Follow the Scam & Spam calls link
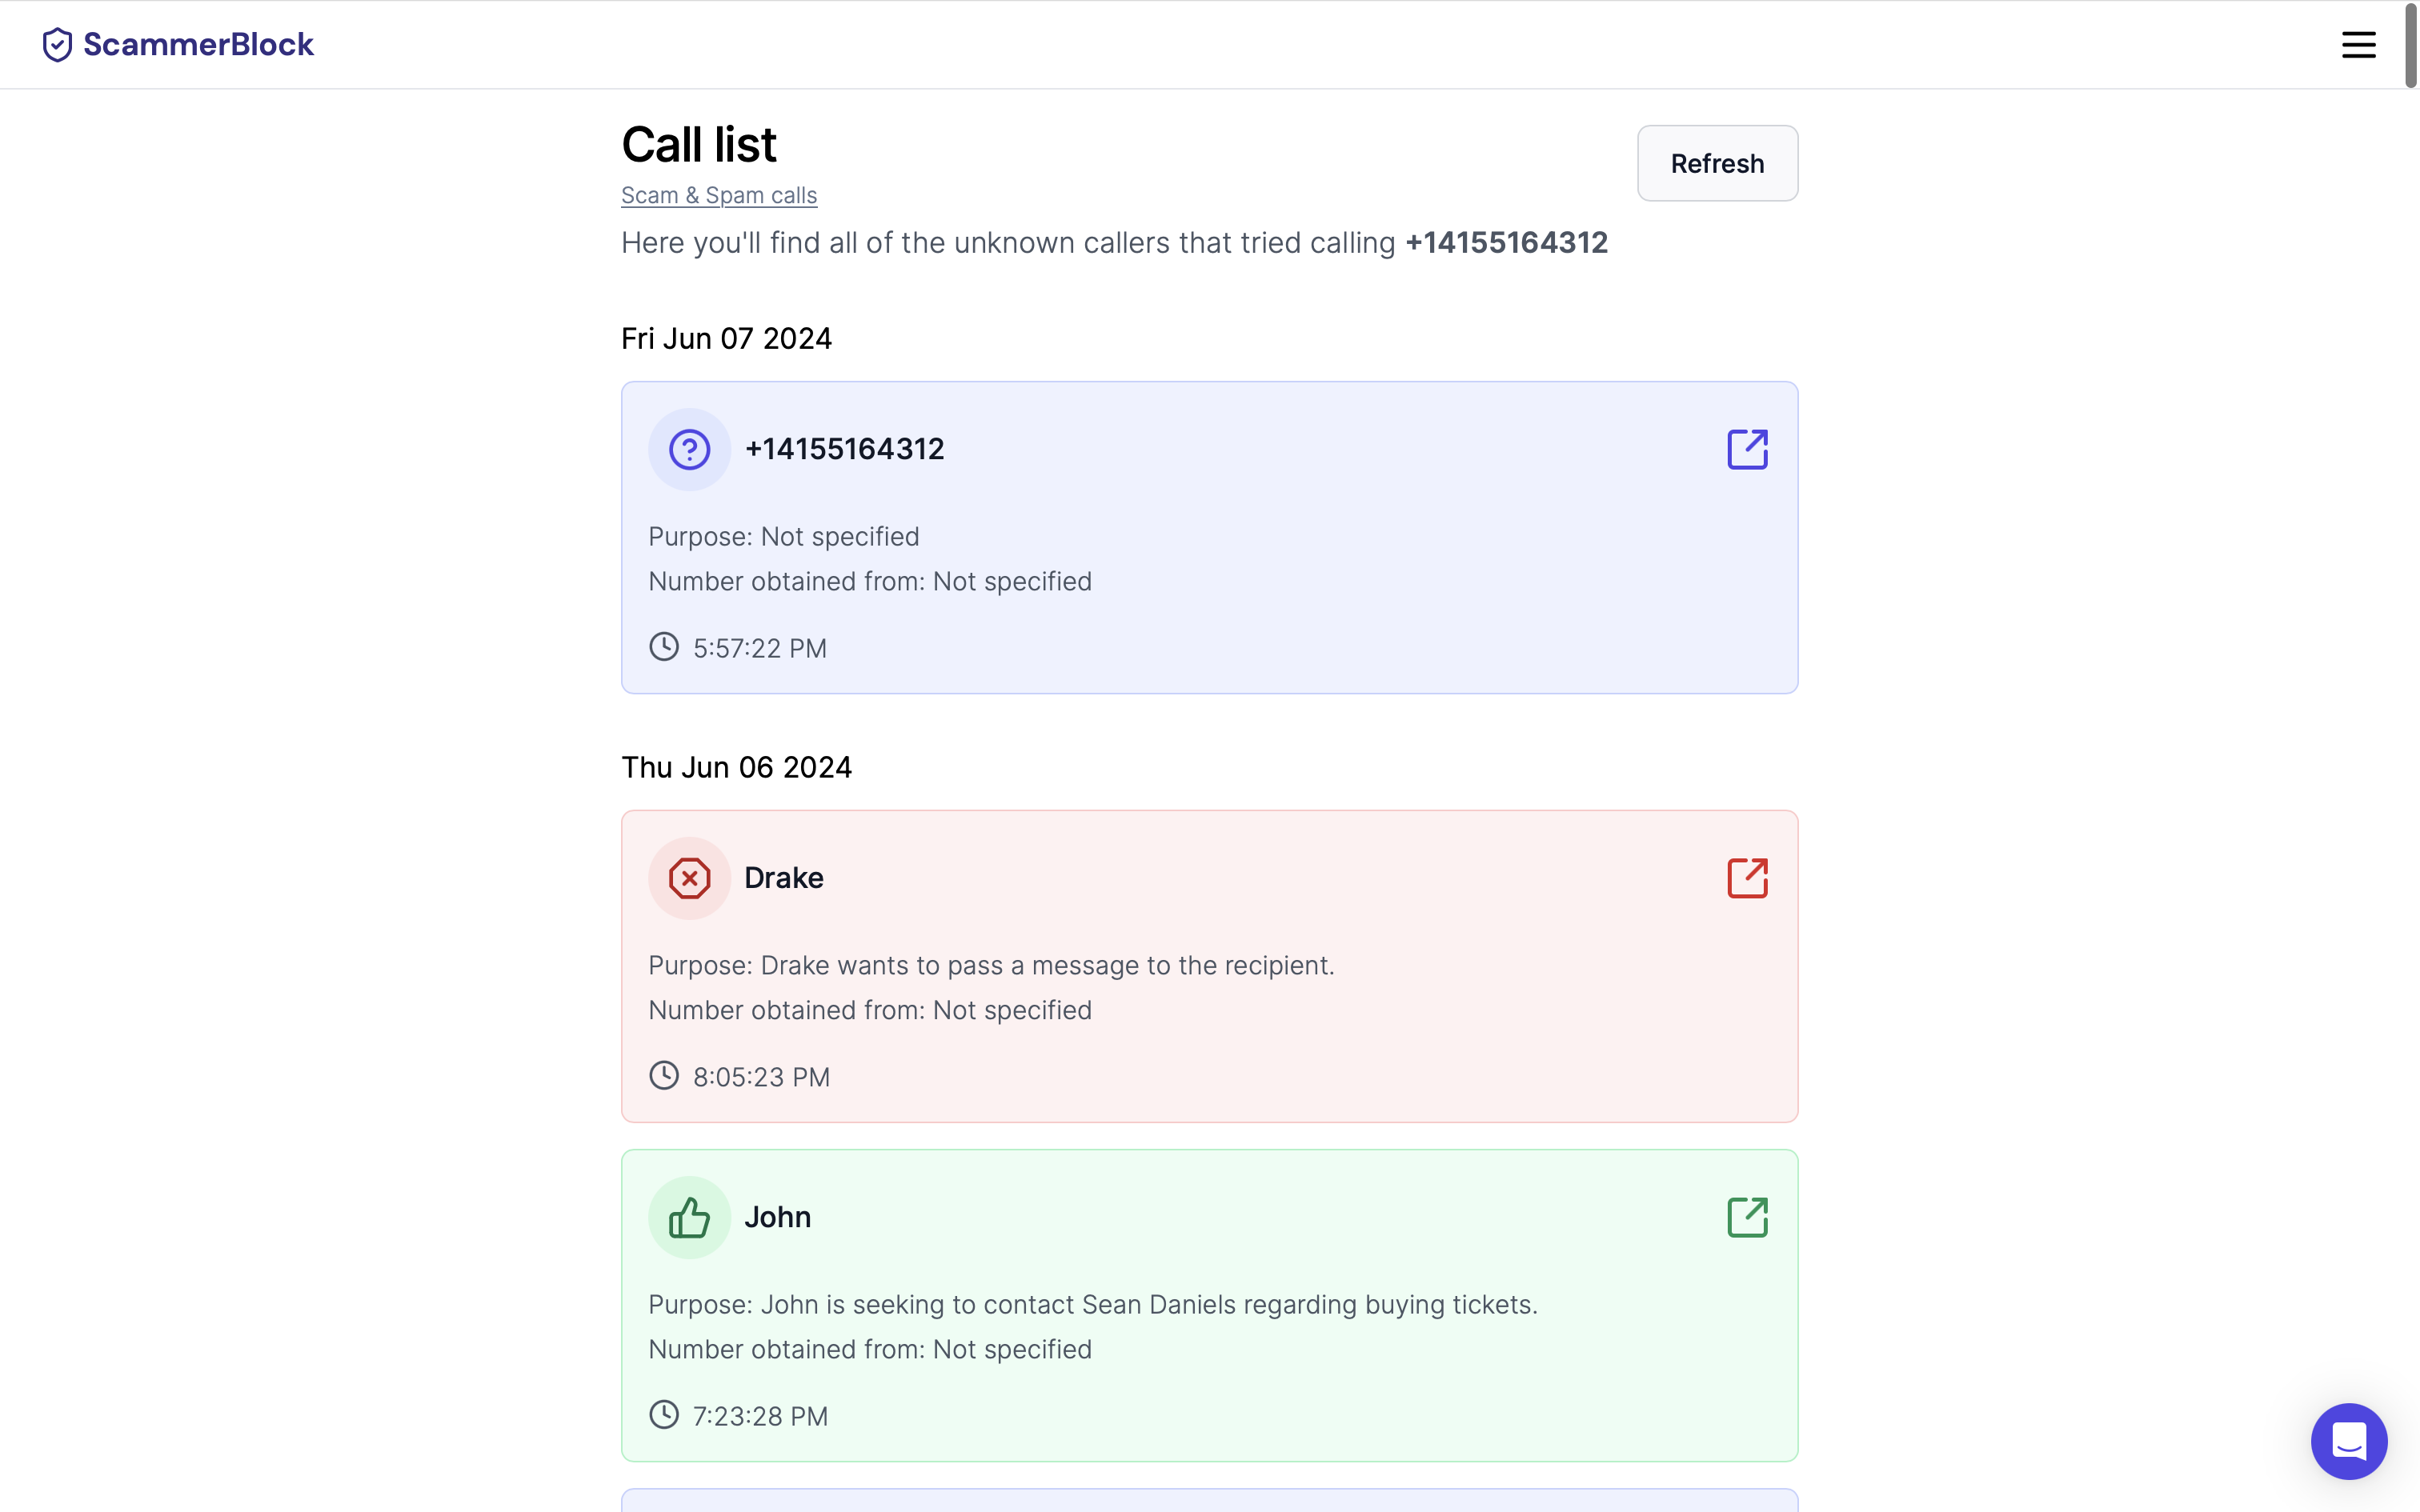 (718, 195)
